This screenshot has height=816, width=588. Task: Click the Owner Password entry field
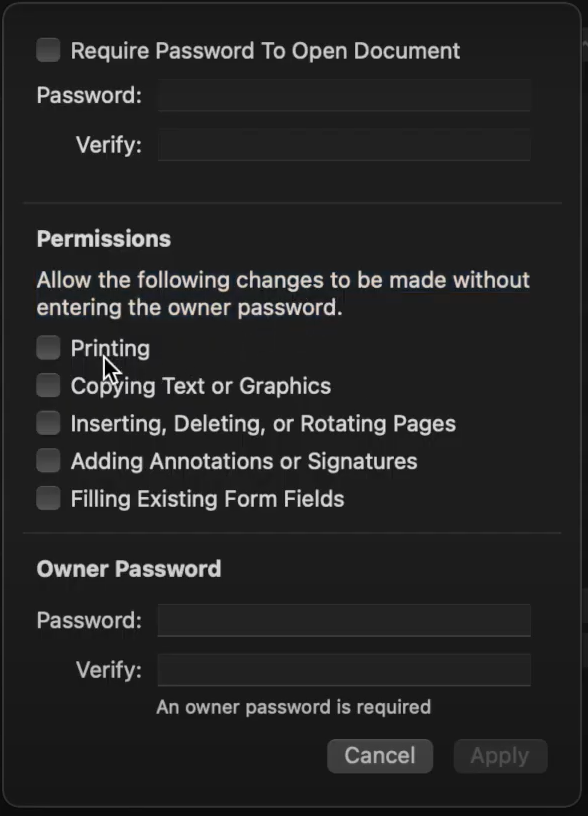tap(344, 620)
